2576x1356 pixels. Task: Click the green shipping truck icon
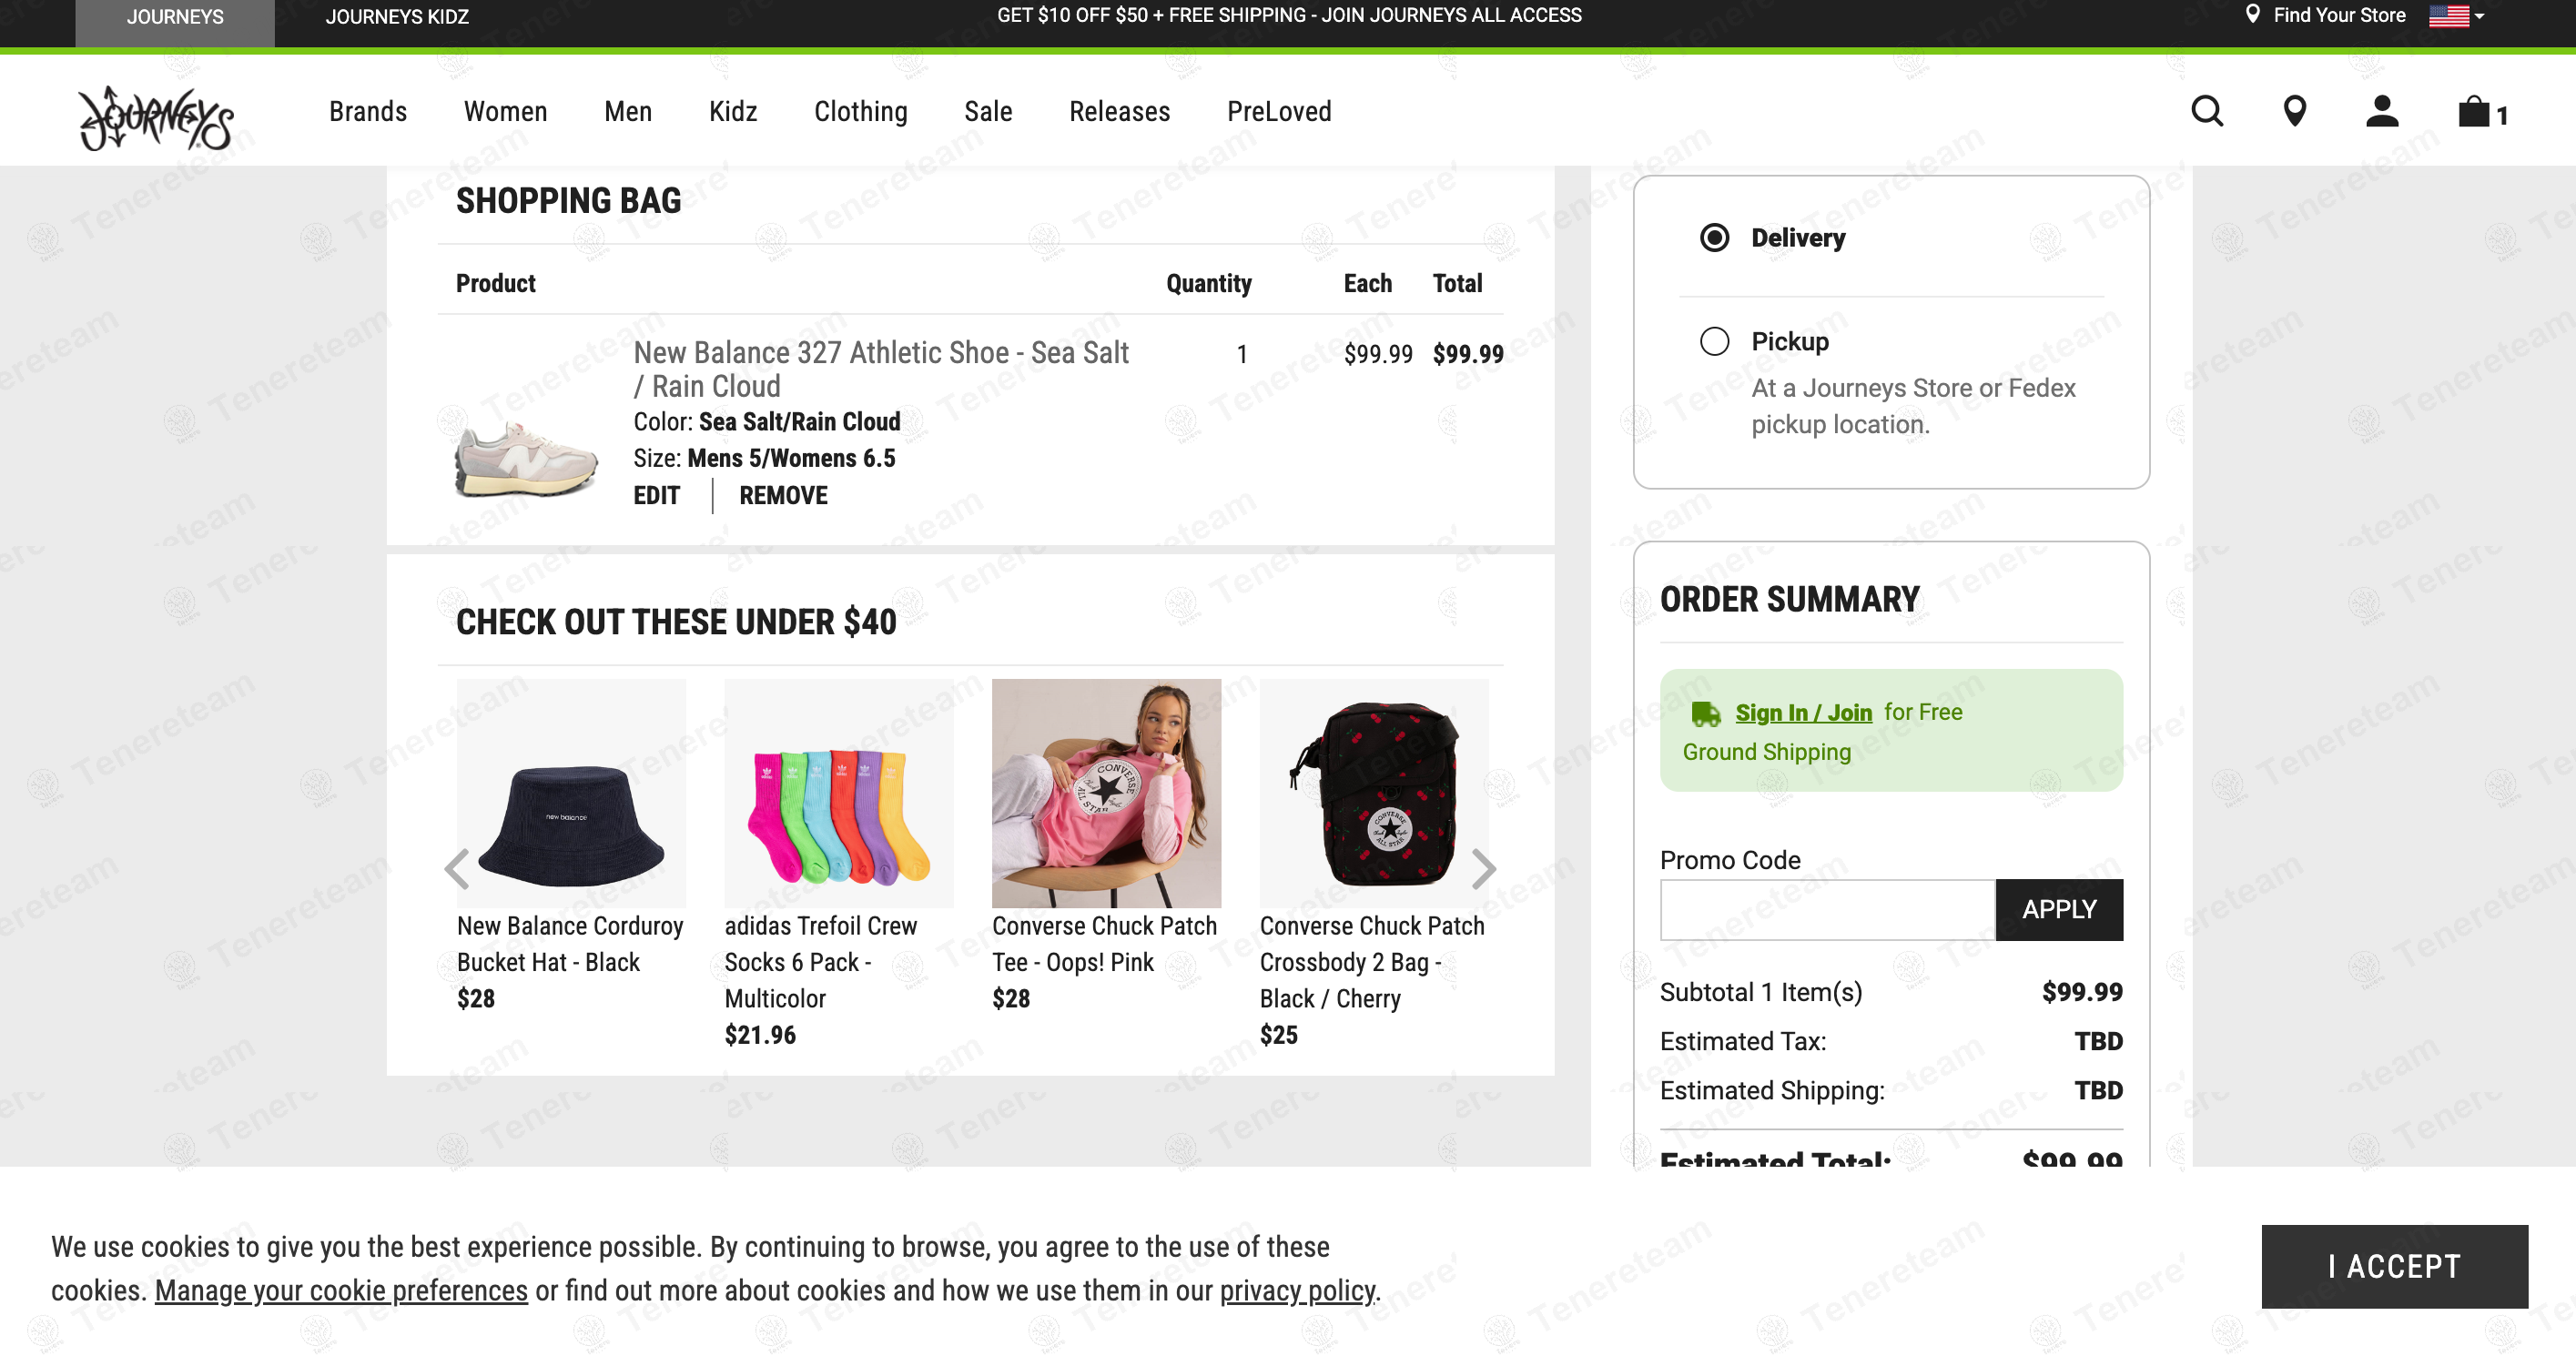[x=1705, y=713]
